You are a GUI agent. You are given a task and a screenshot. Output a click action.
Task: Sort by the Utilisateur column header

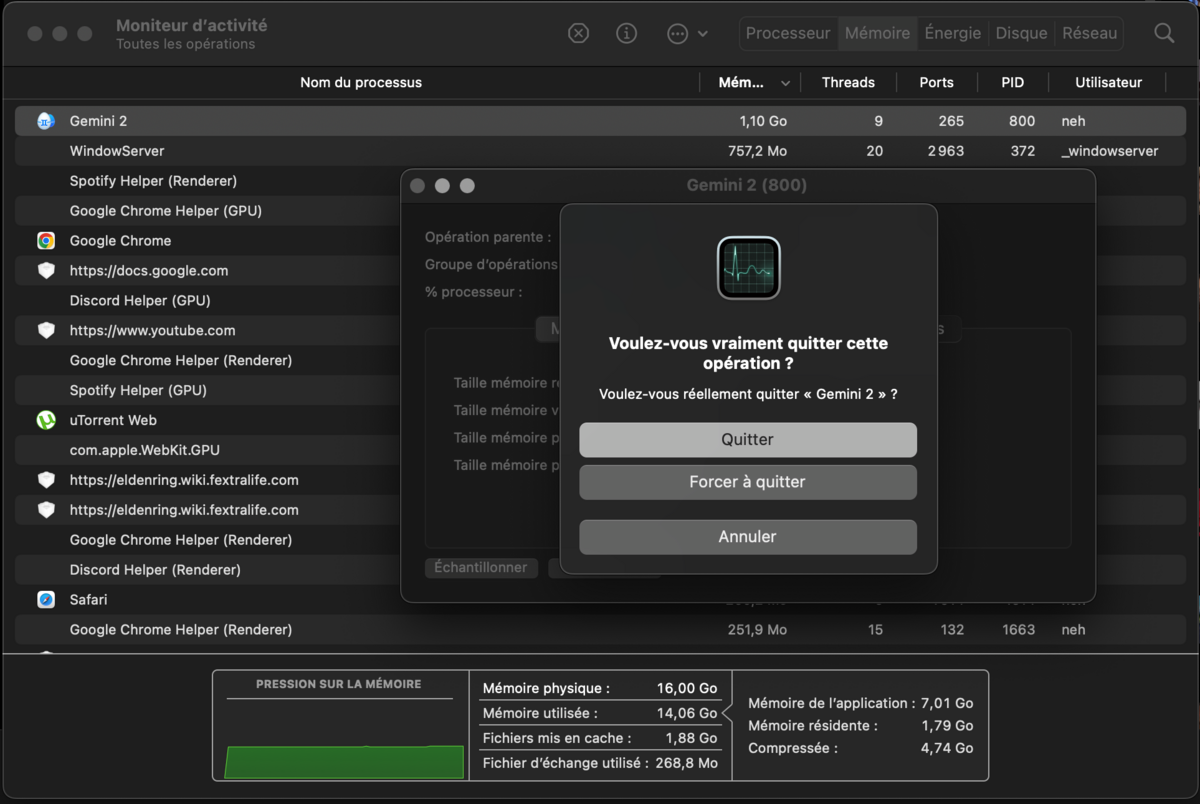point(1108,83)
